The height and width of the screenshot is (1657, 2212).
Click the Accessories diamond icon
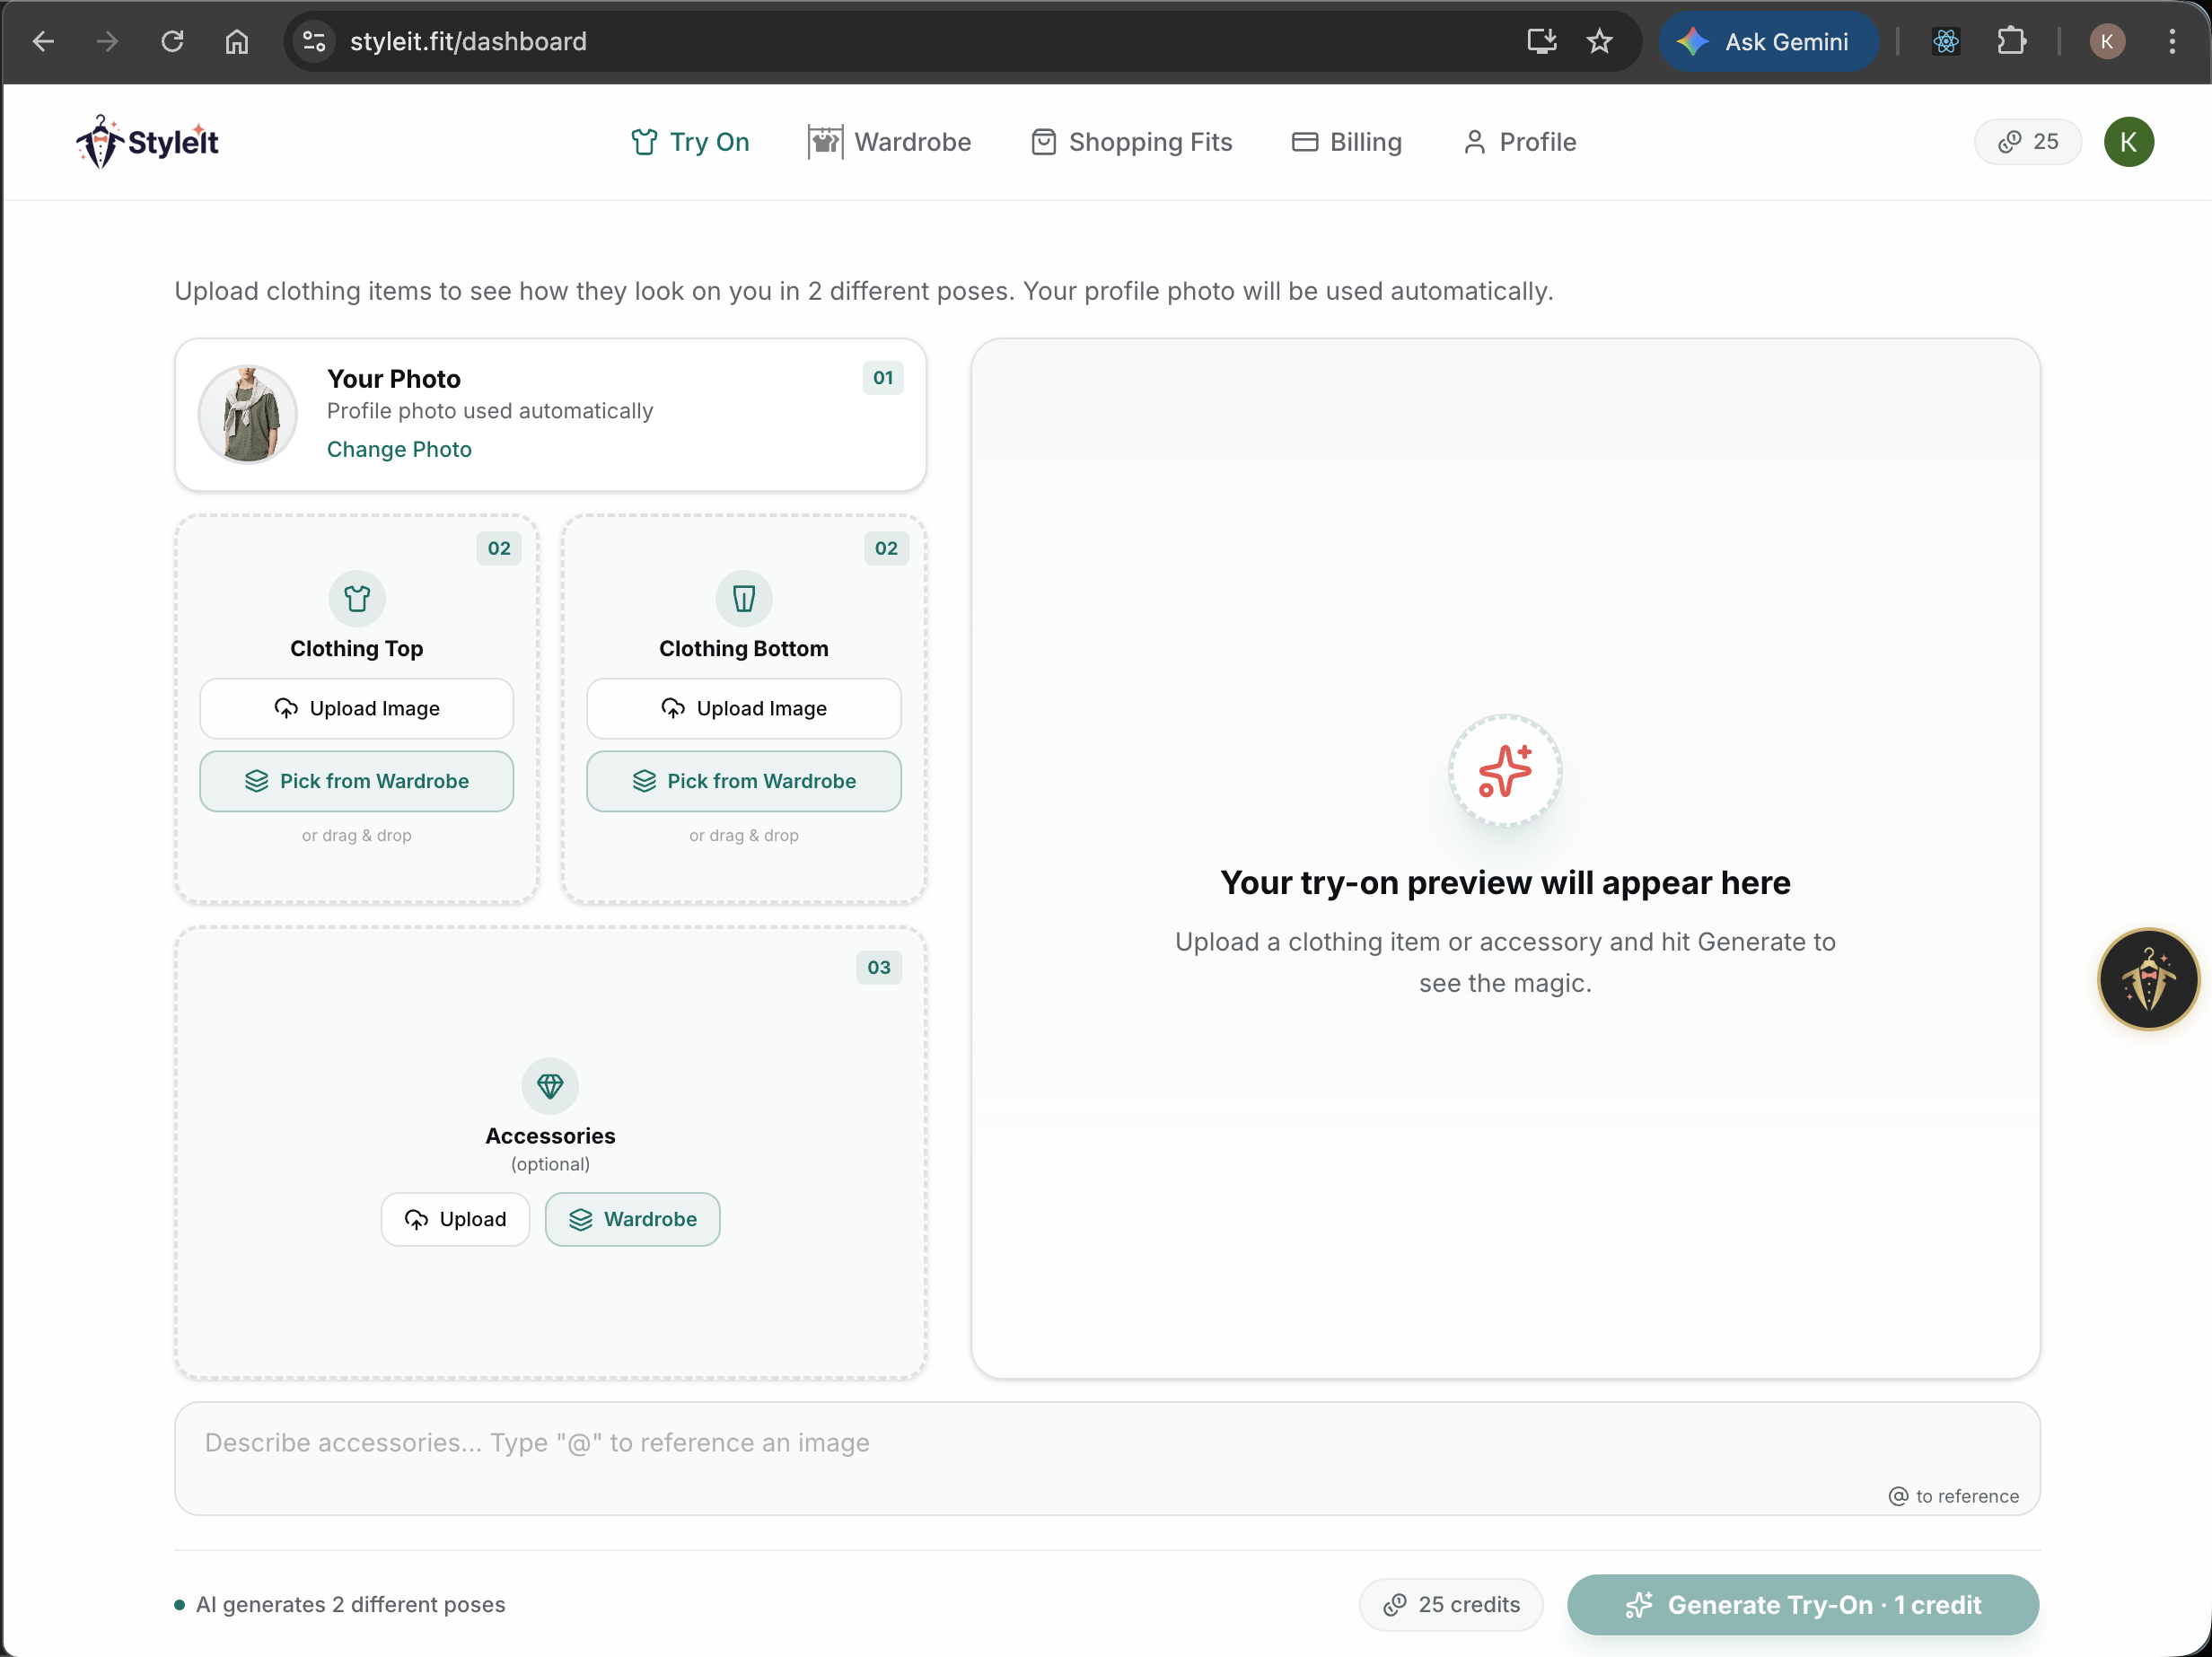coord(550,1085)
